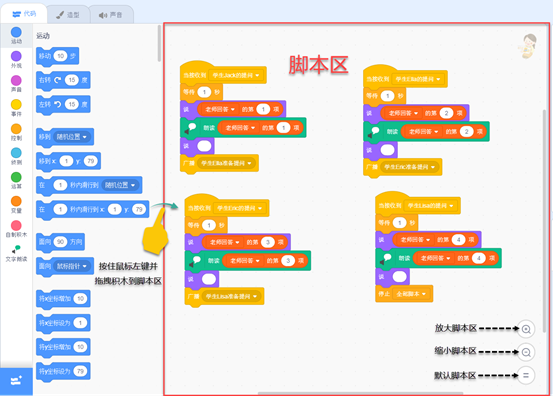The image size is (553, 396).
Task: Click the 10 input on 移动 步 block
Action: coord(61,56)
